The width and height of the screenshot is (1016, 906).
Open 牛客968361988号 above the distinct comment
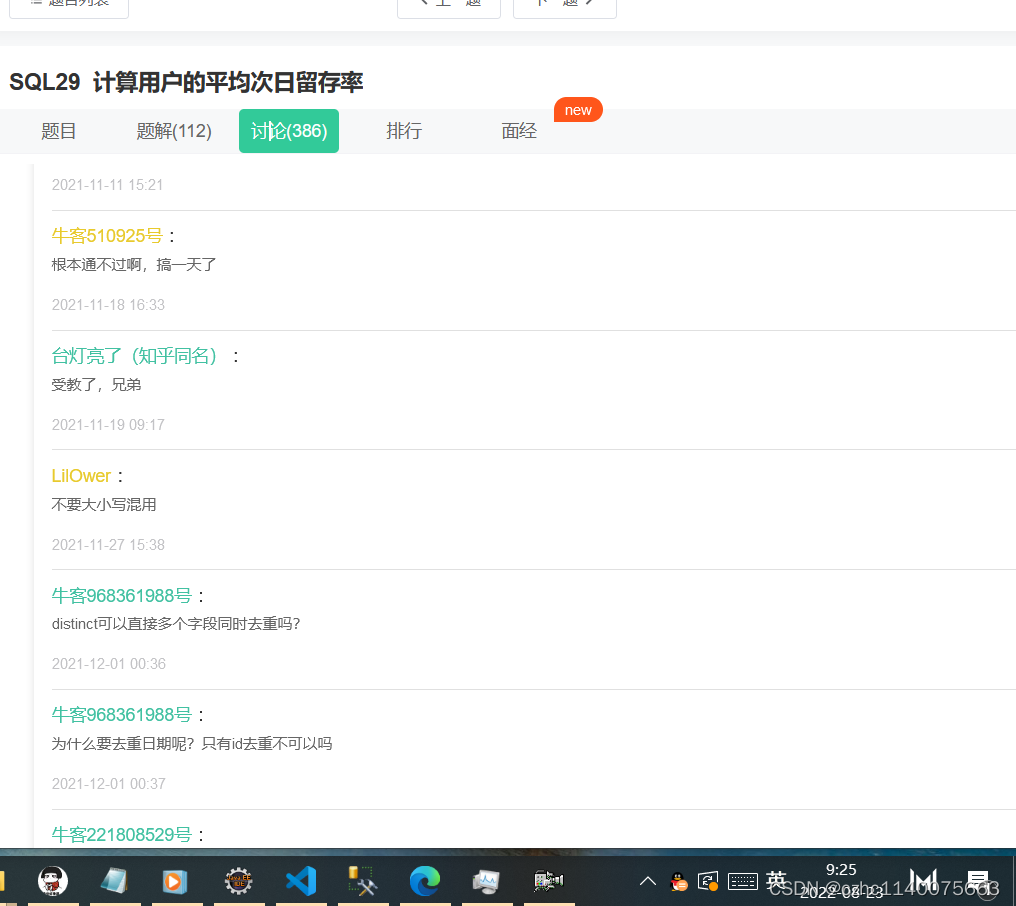[122, 596]
